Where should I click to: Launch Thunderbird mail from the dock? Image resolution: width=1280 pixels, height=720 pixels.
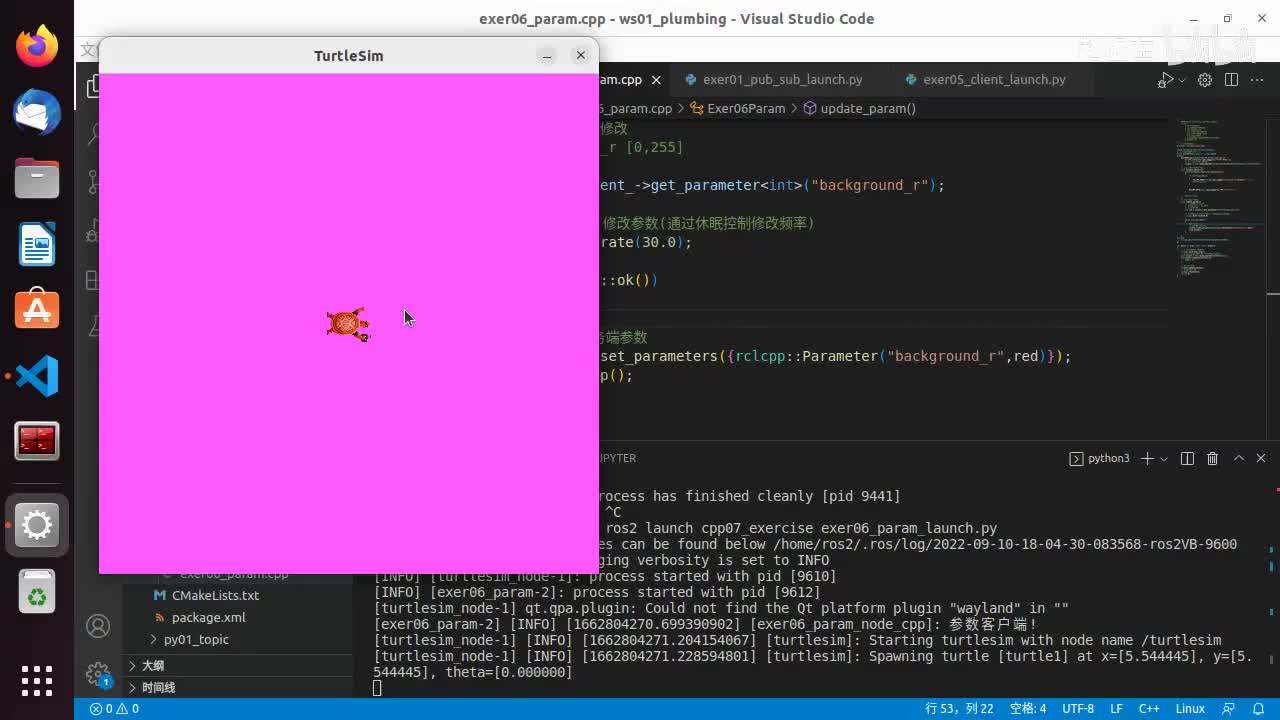[x=37, y=112]
